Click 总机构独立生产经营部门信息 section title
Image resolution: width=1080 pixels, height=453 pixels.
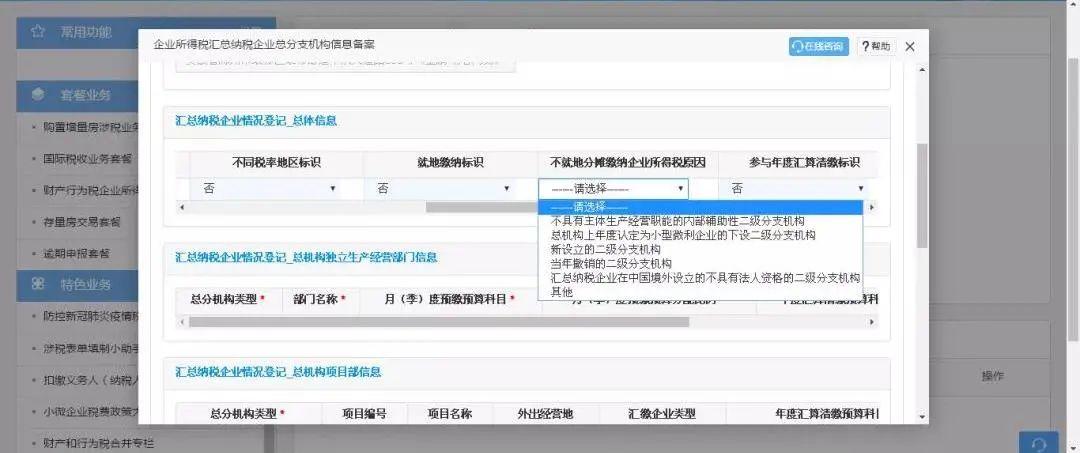pos(306,257)
